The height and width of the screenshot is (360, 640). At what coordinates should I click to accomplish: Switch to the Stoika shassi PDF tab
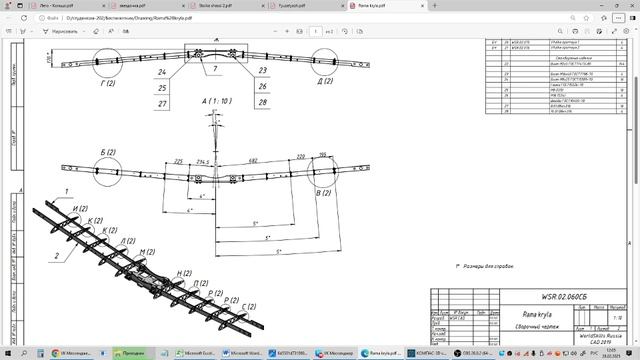tap(227, 6)
